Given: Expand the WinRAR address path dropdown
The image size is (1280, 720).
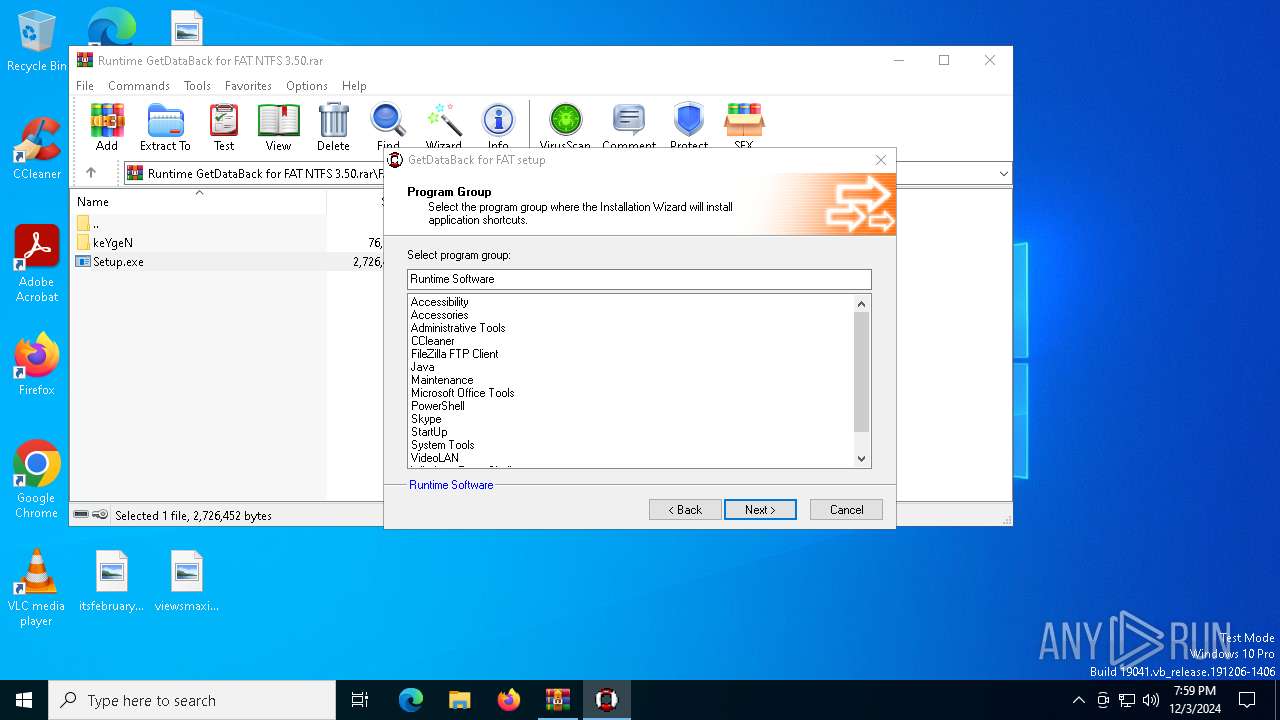Looking at the screenshot, I should [x=1003, y=174].
